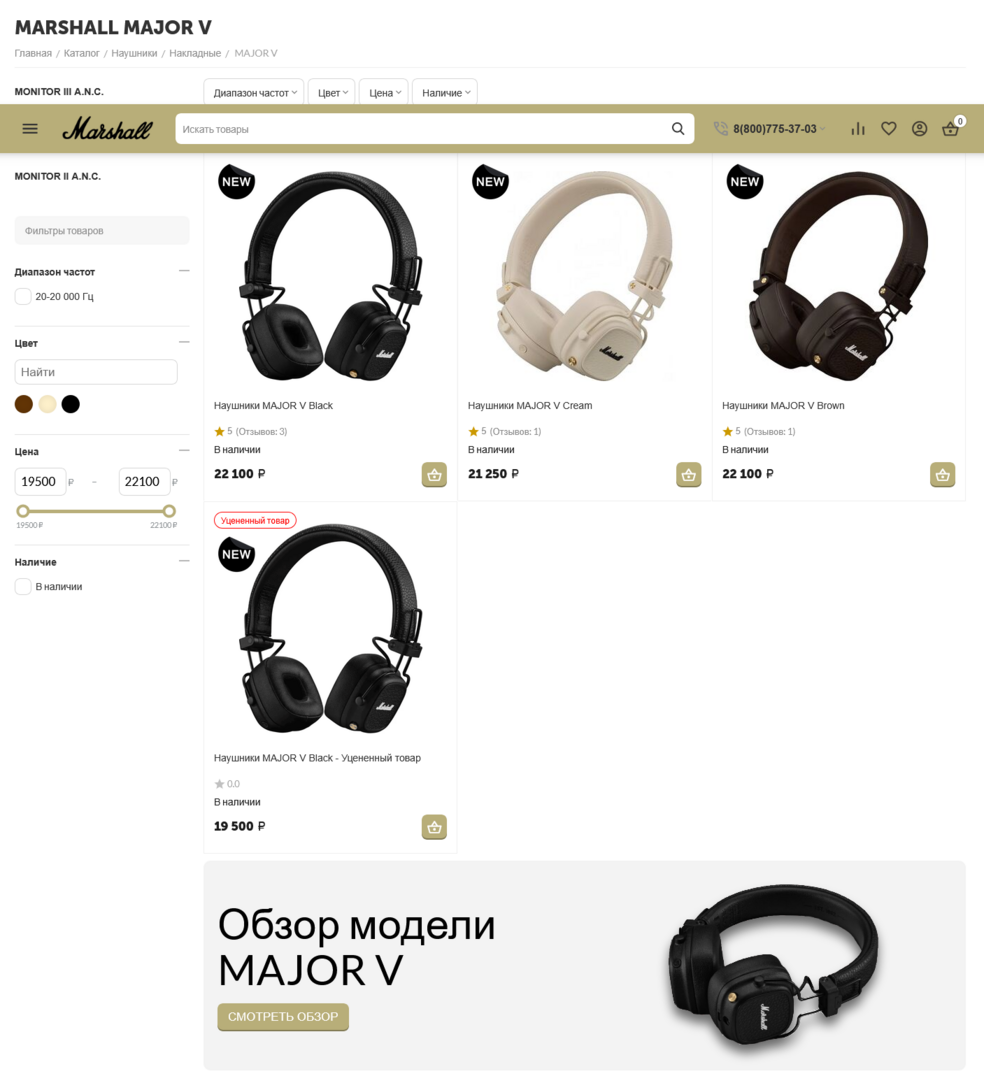The height and width of the screenshot is (1090, 984).
Task: Select the brown color swatch
Action: [x=24, y=404]
